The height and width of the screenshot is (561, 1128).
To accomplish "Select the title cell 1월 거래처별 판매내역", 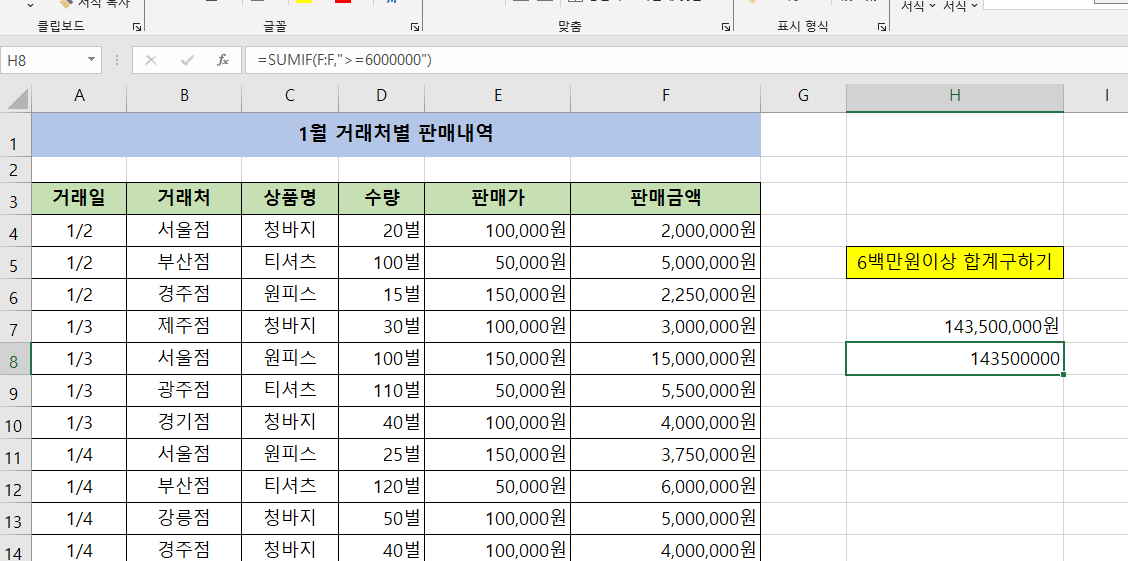I will click(396, 134).
